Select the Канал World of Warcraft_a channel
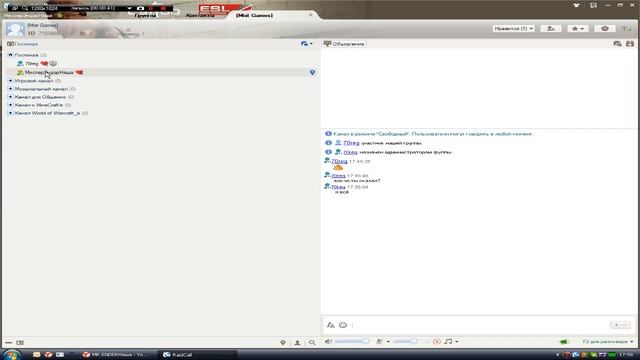Viewport: 640px width, 360px height. [47, 113]
